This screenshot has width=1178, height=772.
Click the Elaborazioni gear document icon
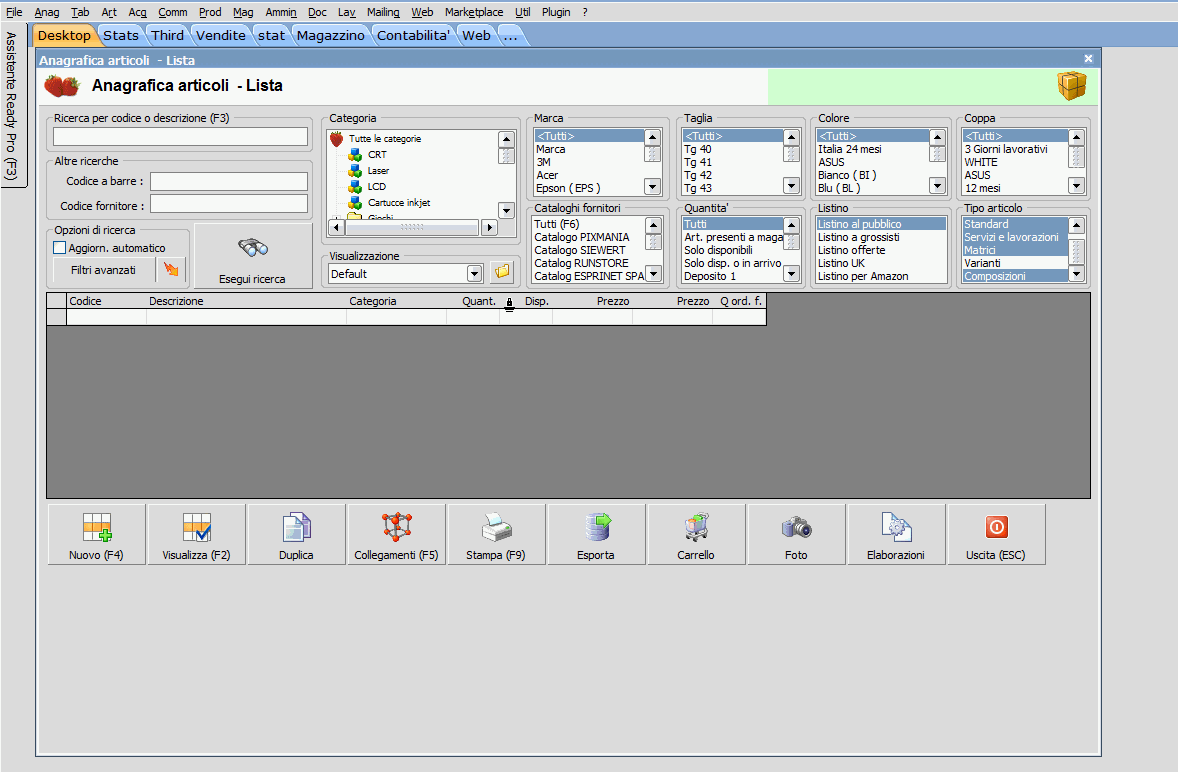coord(896,527)
